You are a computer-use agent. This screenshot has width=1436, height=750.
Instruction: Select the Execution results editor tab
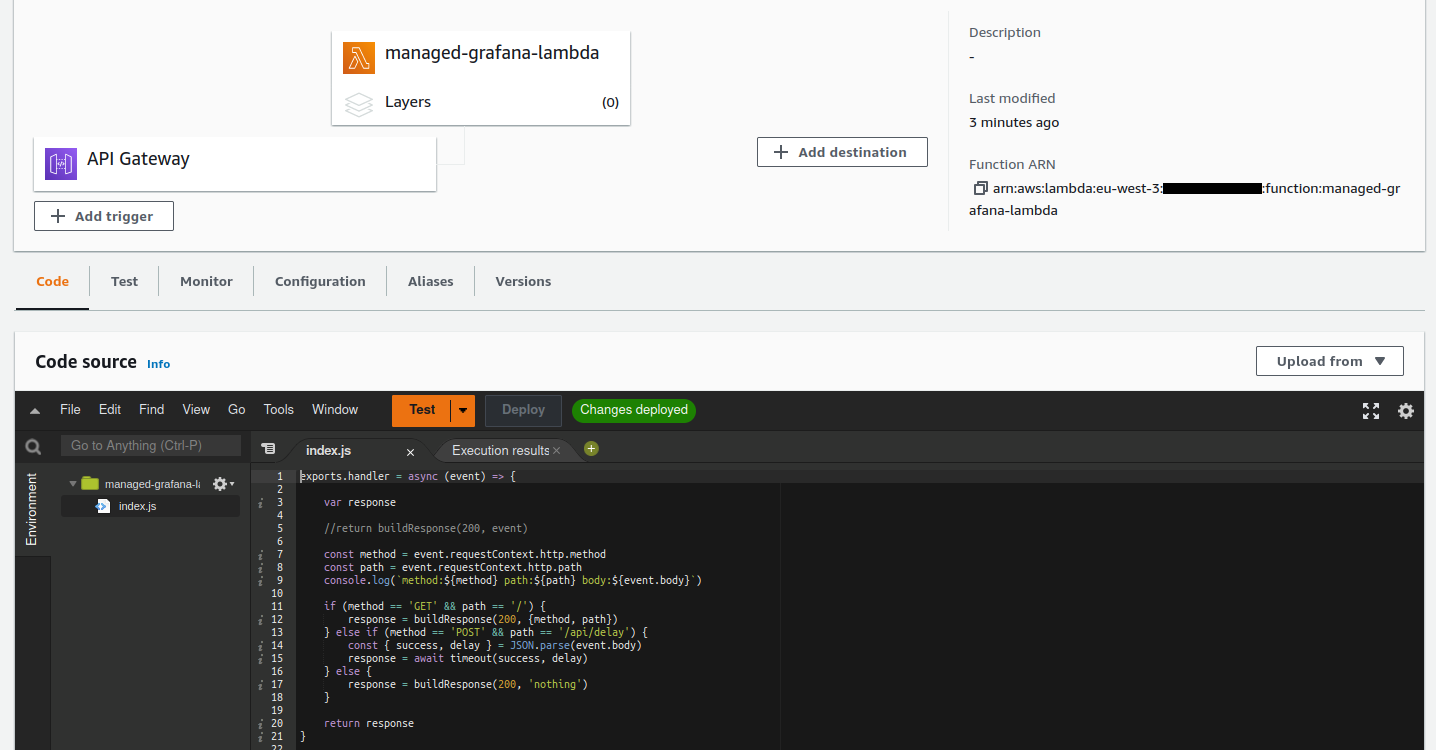500,451
